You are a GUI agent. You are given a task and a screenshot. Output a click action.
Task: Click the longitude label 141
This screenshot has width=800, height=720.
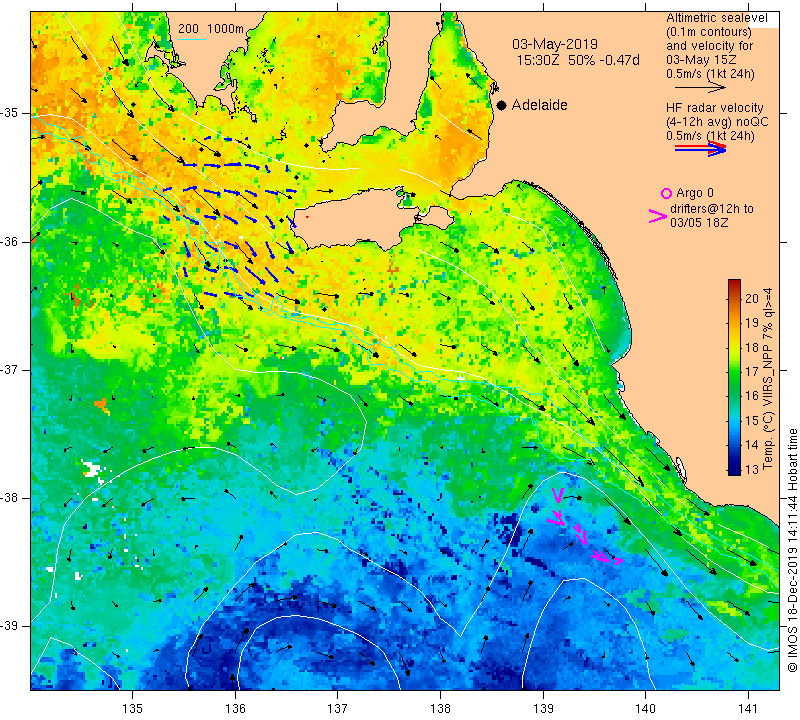(x=748, y=709)
